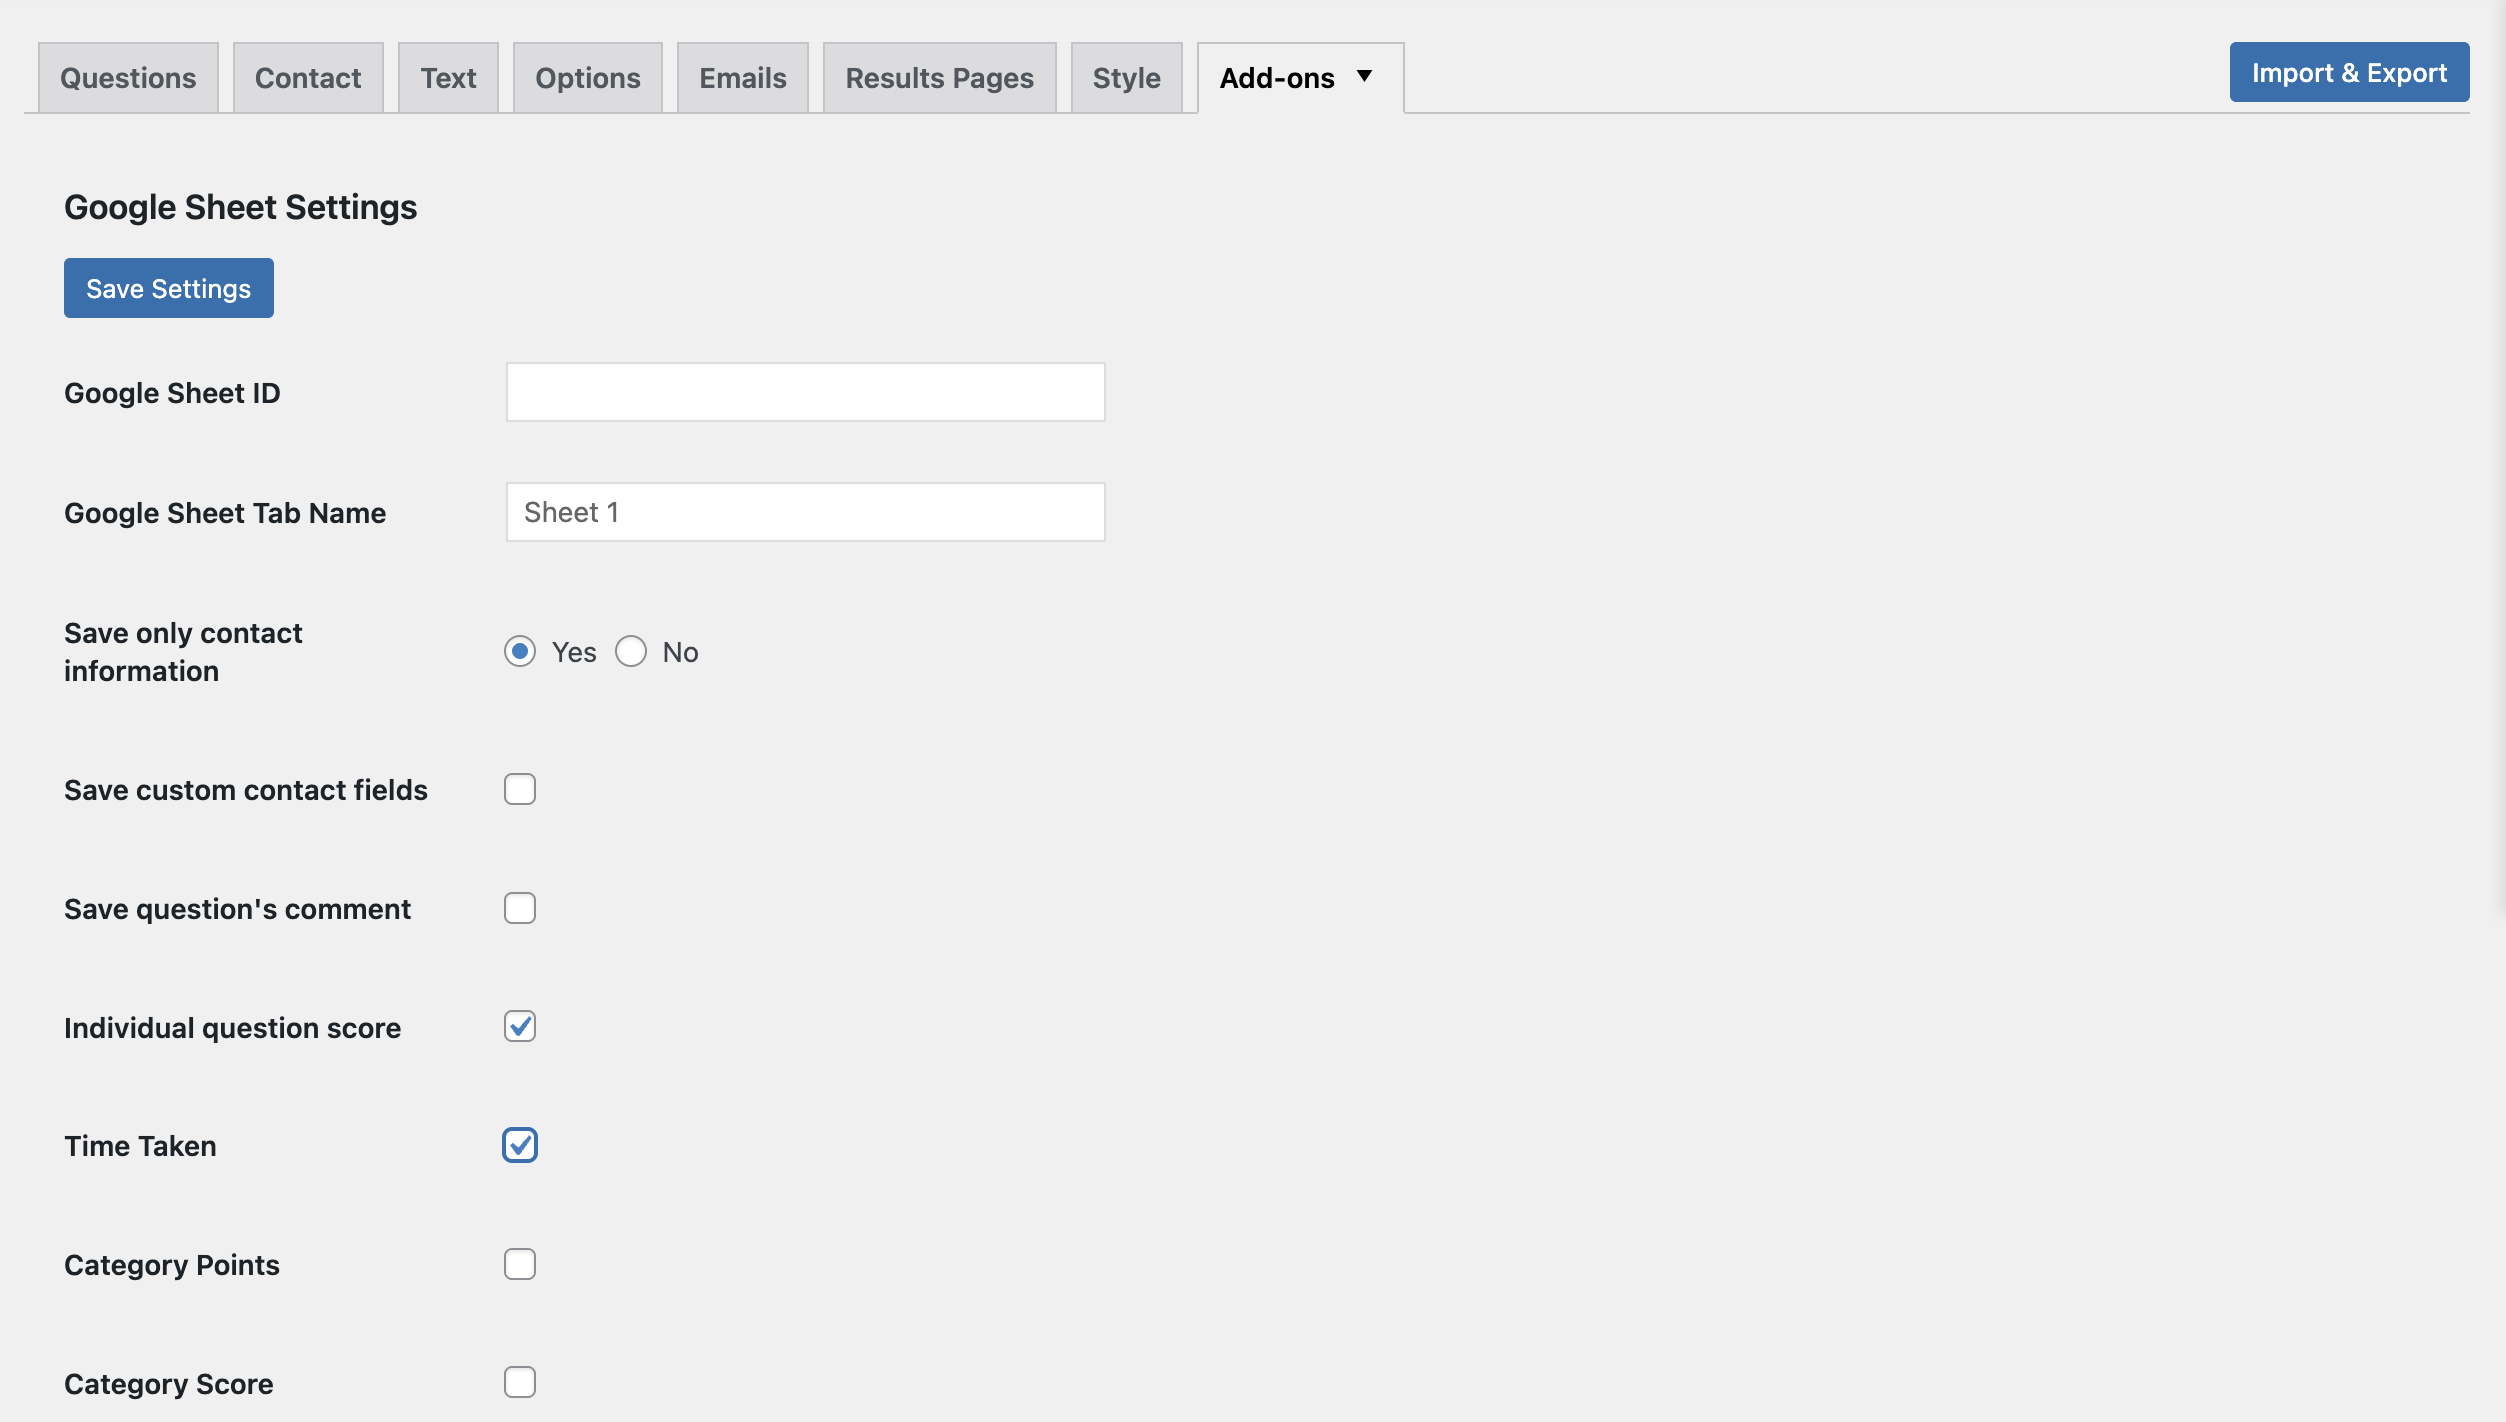Select Yes for save only contact information
2506x1422 pixels.
coord(520,652)
